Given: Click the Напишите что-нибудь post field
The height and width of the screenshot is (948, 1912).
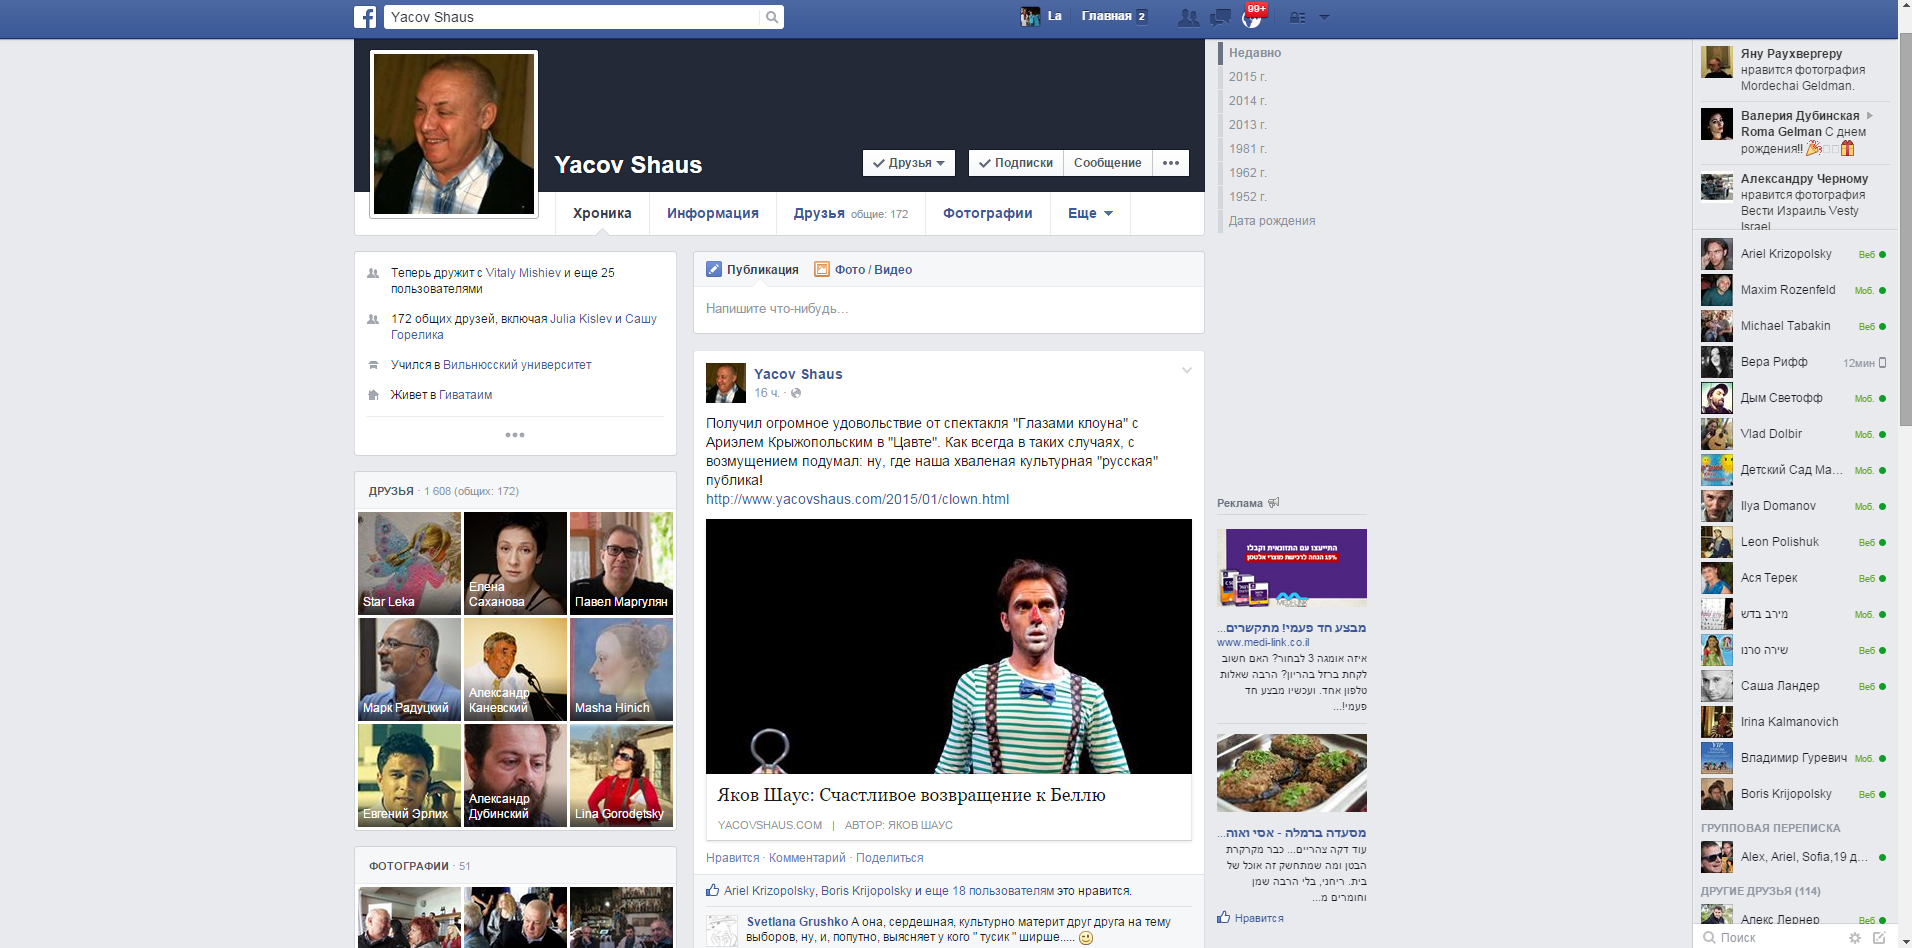Looking at the screenshot, I should coord(948,309).
